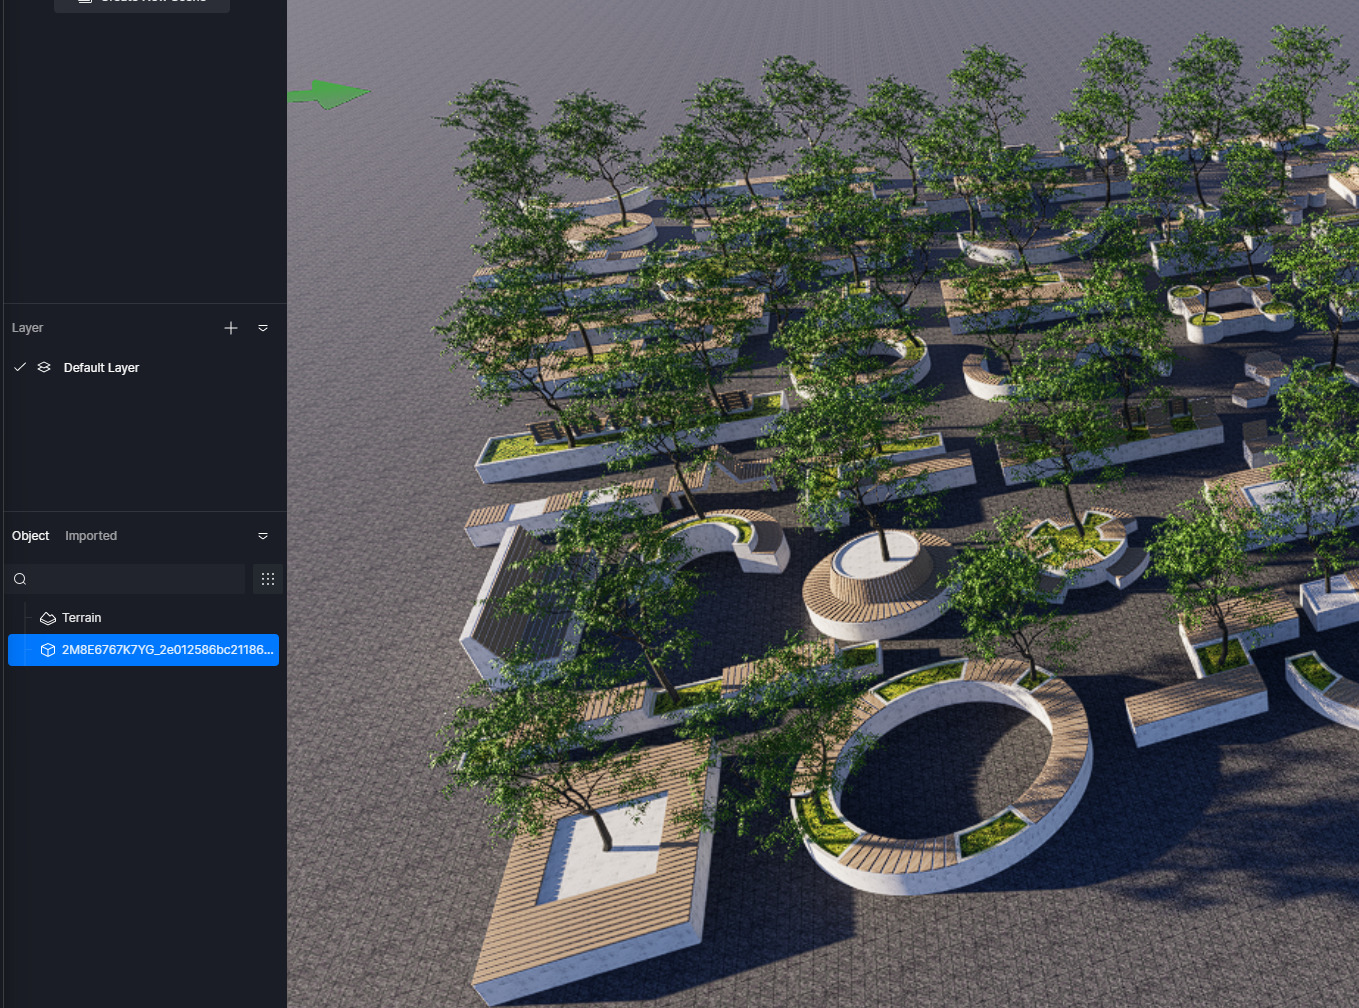This screenshot has width=1359, height=1008.
Task: Click the cube icon of the imported model
Action: tap(47, 650)
